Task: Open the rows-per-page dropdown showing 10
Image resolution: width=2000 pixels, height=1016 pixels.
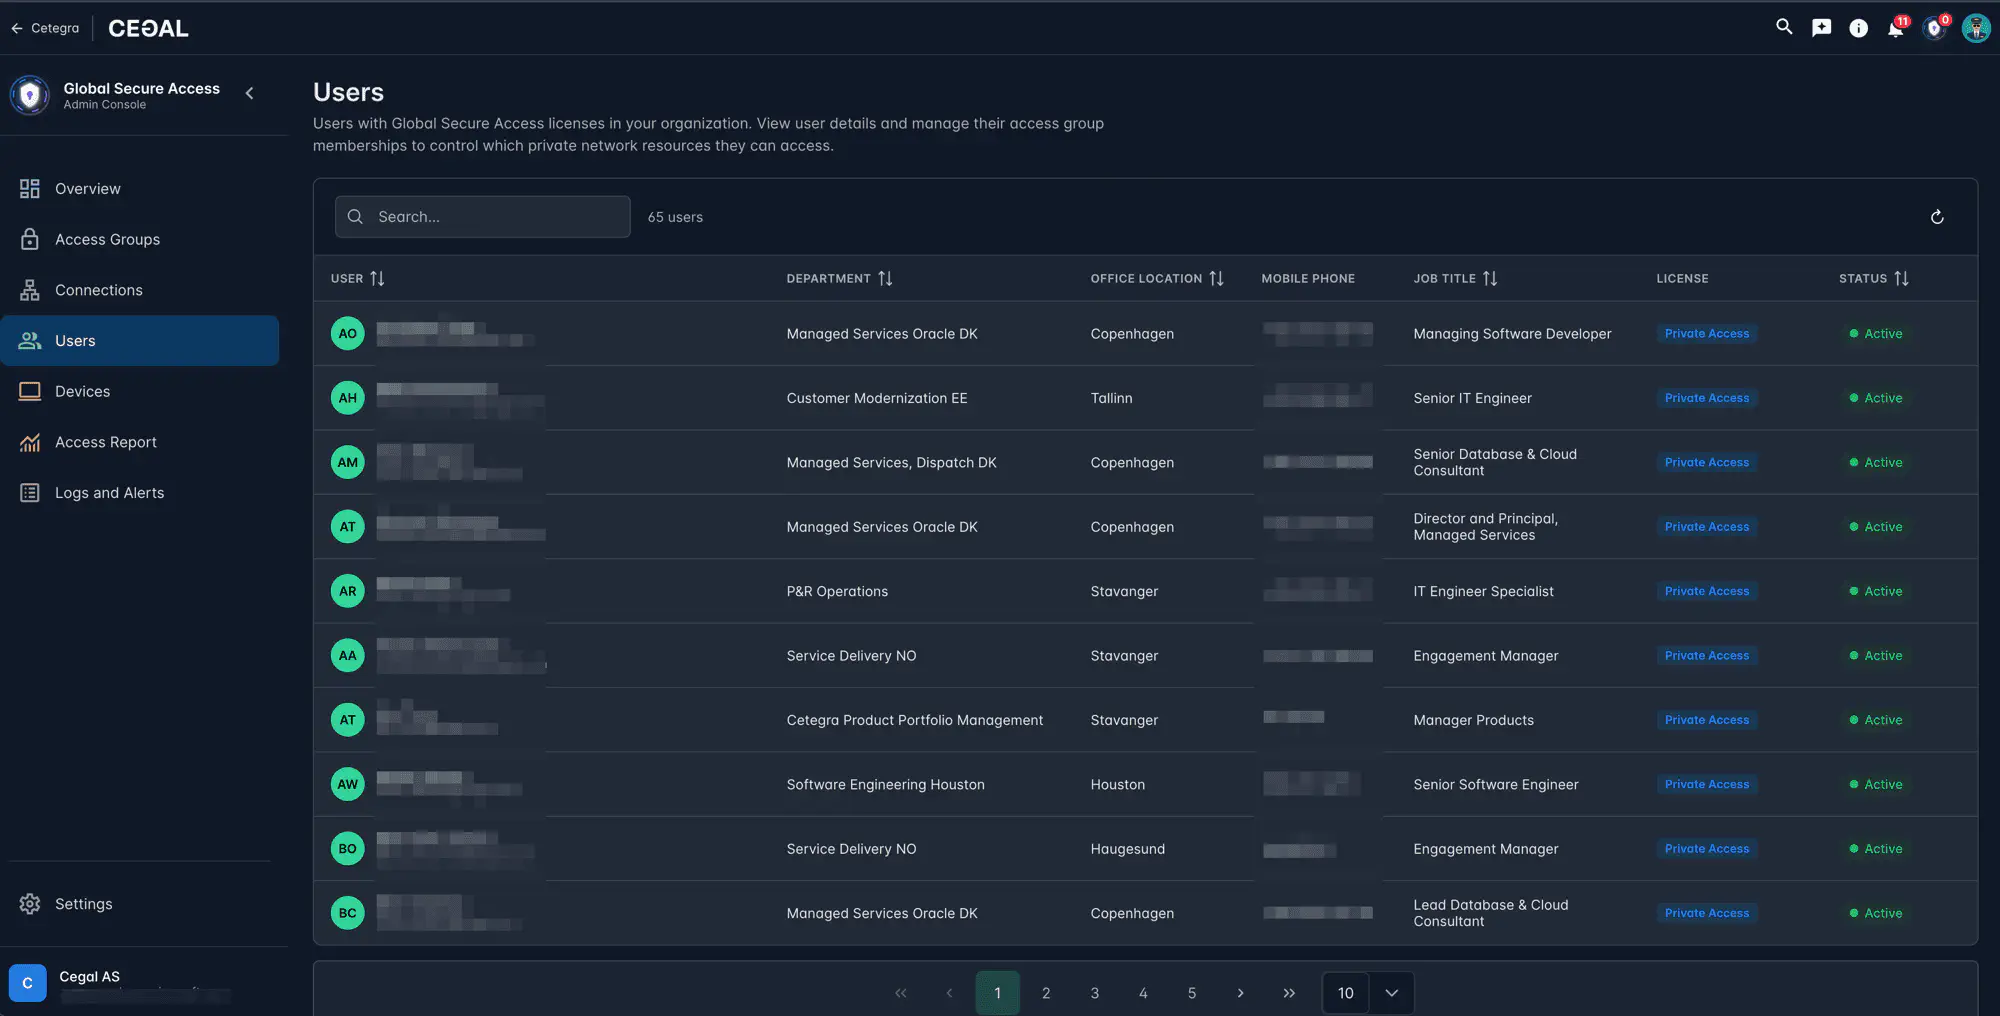Action: click(1368, 993)
